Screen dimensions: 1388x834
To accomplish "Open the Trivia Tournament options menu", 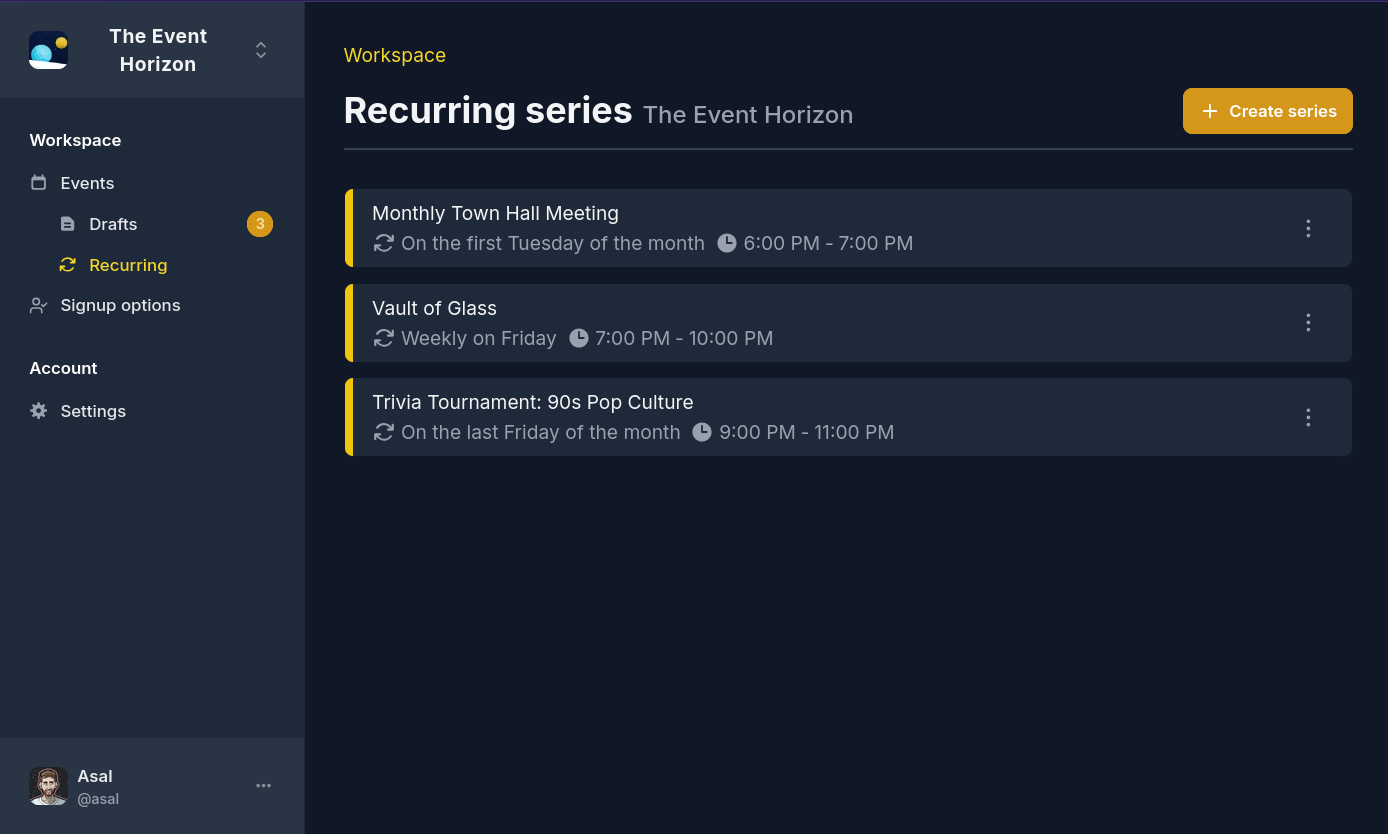I will click(1308, 417).
